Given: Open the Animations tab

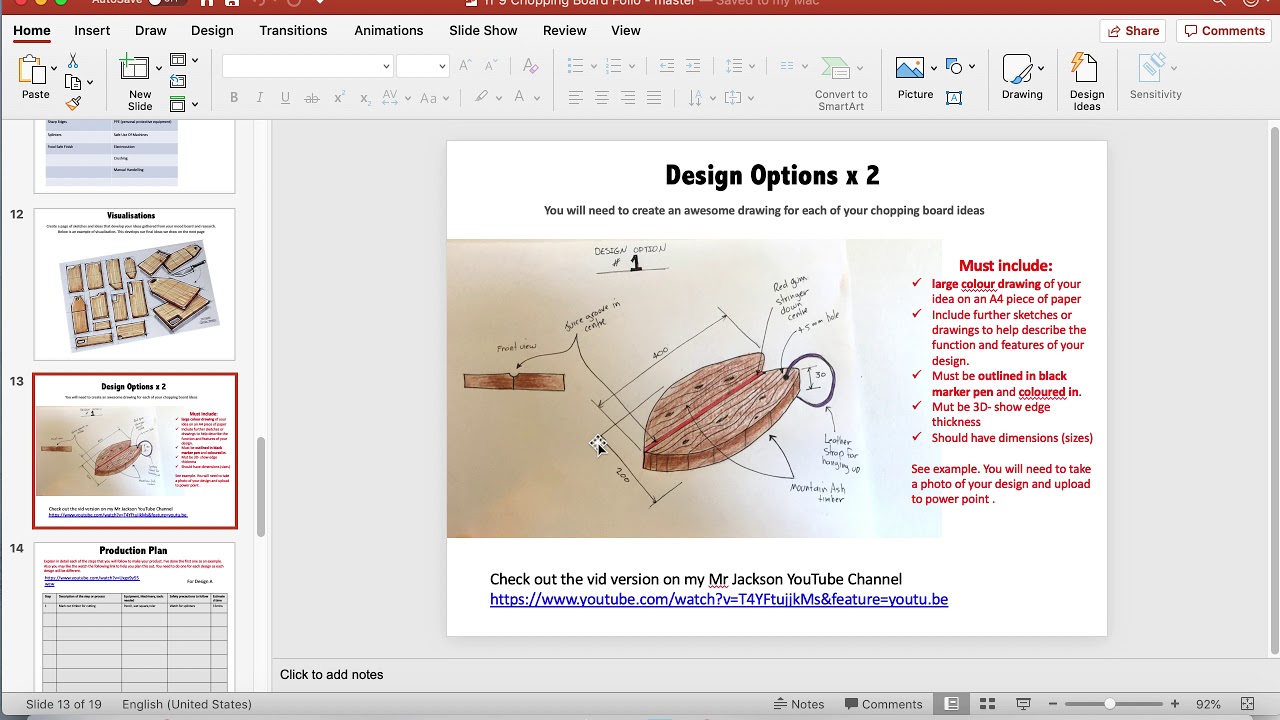Looking at the screenshot, I should pyautogui.click(x=389, y=30).
